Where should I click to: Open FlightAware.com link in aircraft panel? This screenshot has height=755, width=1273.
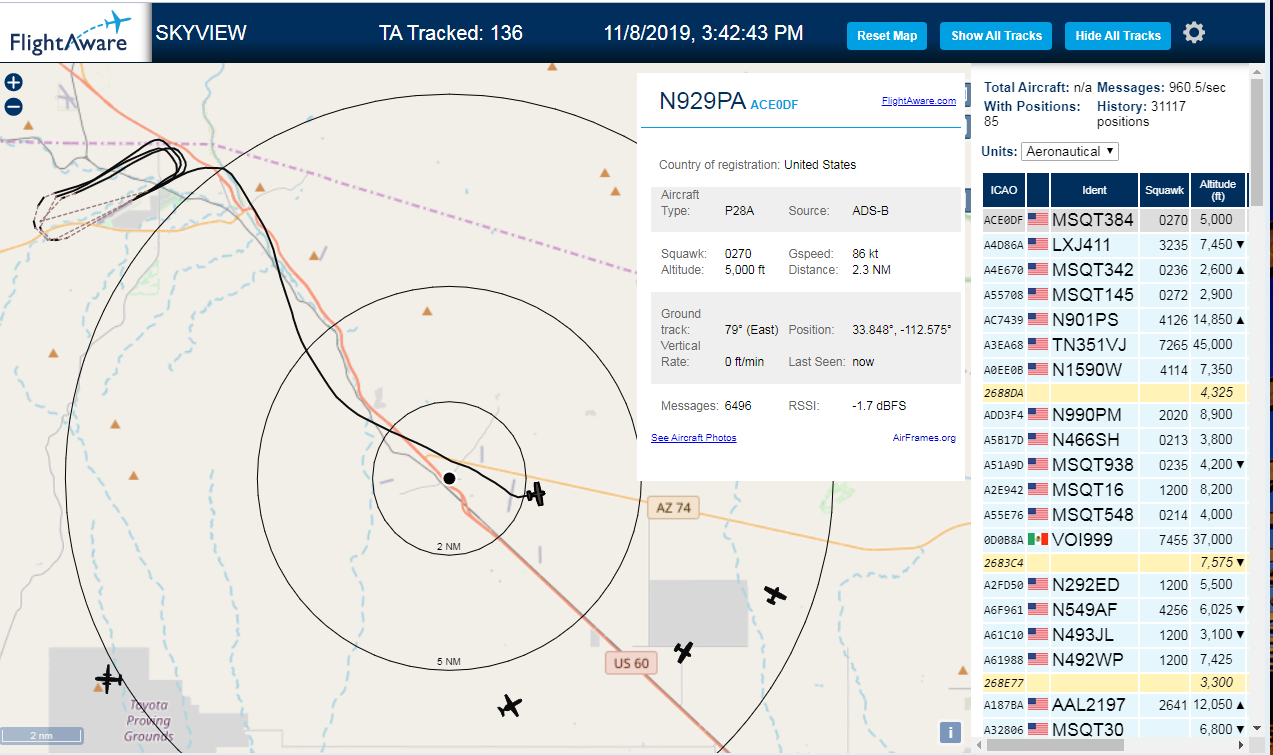coord(918,101)
